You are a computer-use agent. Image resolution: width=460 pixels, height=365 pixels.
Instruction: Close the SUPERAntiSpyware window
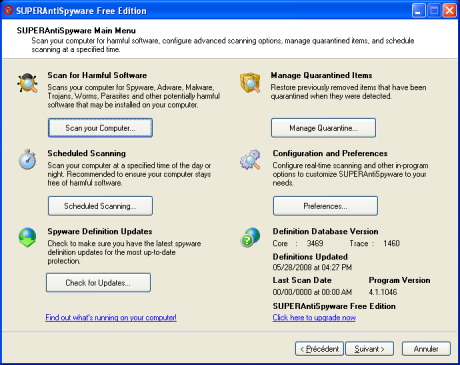pos(450,10)
